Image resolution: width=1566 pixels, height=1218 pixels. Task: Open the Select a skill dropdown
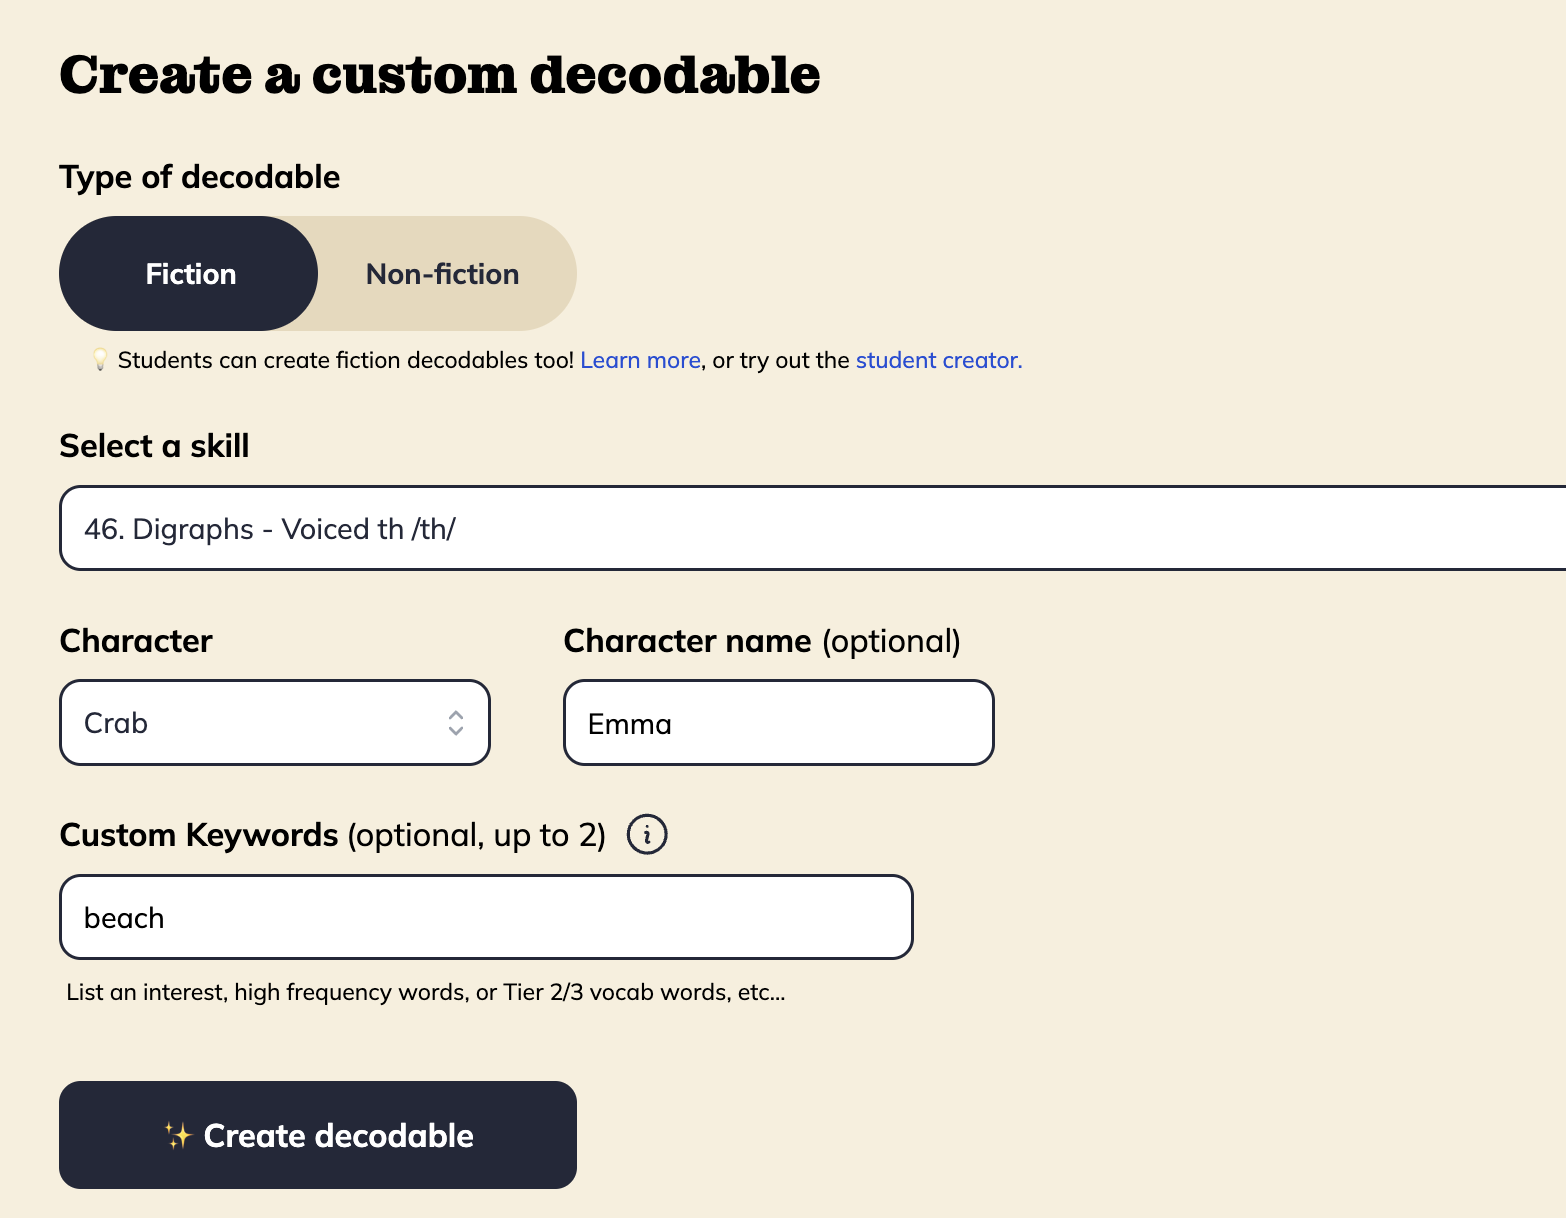[812, 528]
